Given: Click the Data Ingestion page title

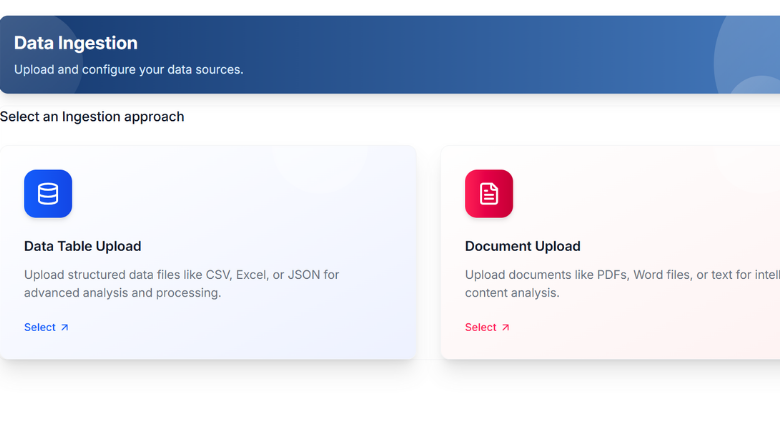Looking at the screenshot, I should 76,43.
